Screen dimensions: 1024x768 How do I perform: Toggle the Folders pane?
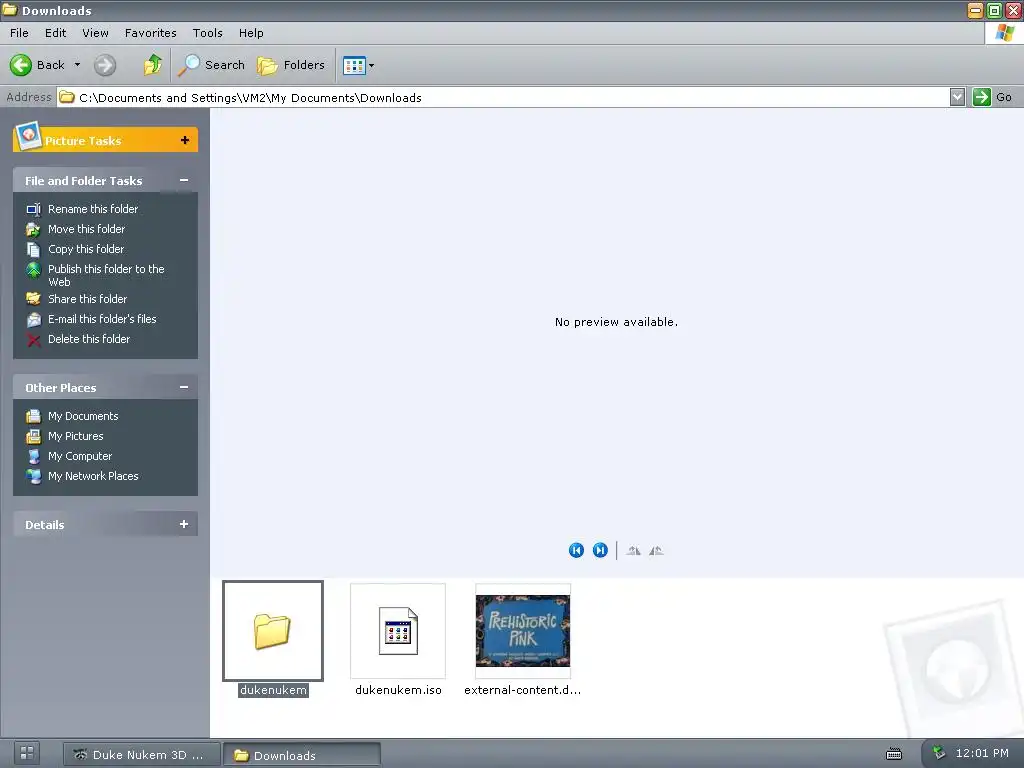pos(291,65)
